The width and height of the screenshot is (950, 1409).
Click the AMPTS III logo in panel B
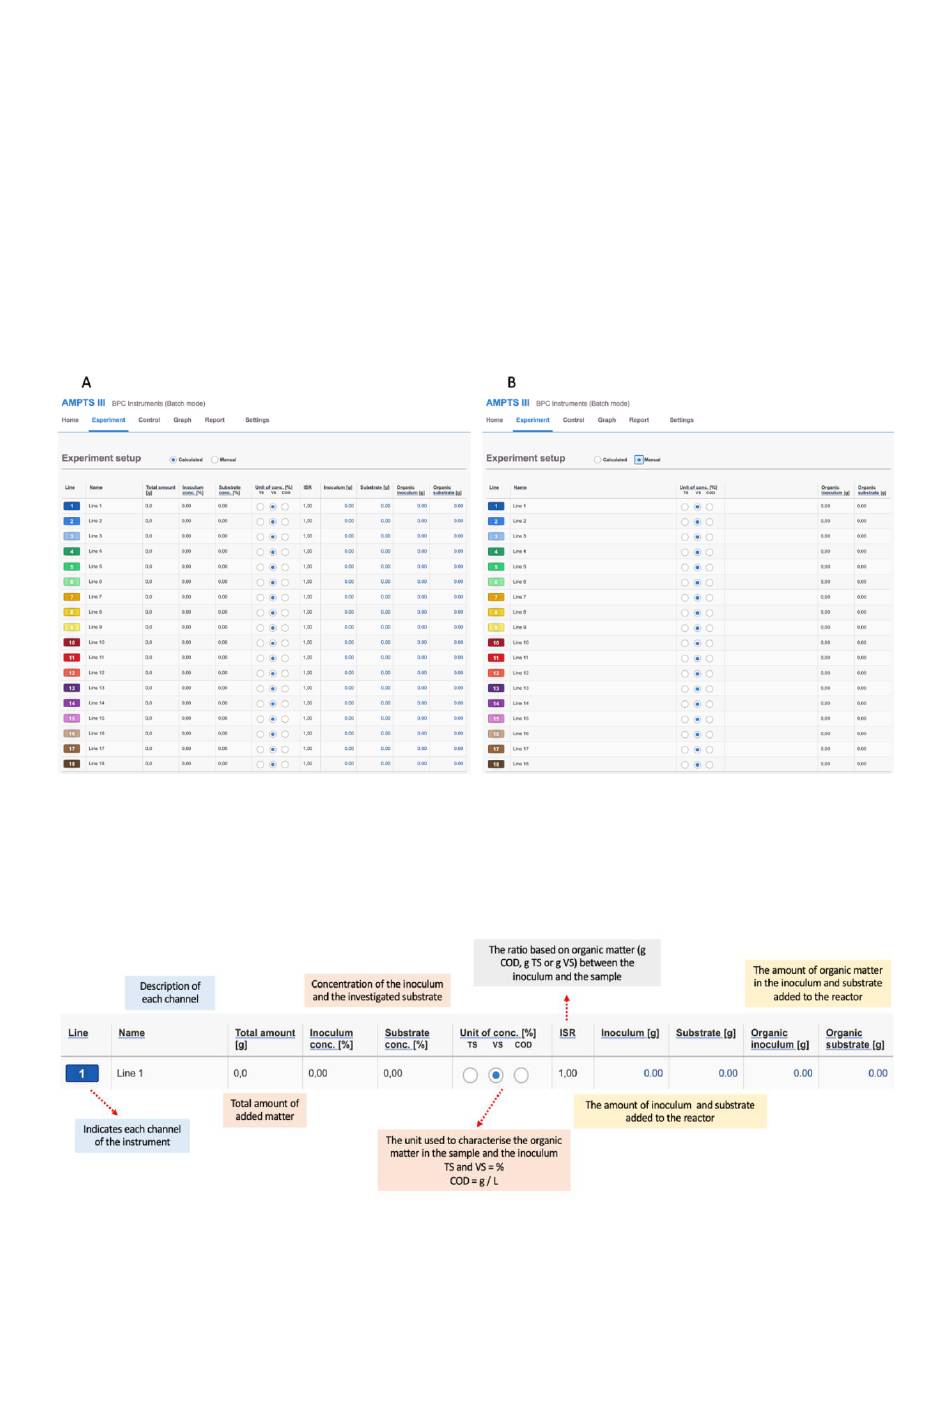(x=508, y=403)
